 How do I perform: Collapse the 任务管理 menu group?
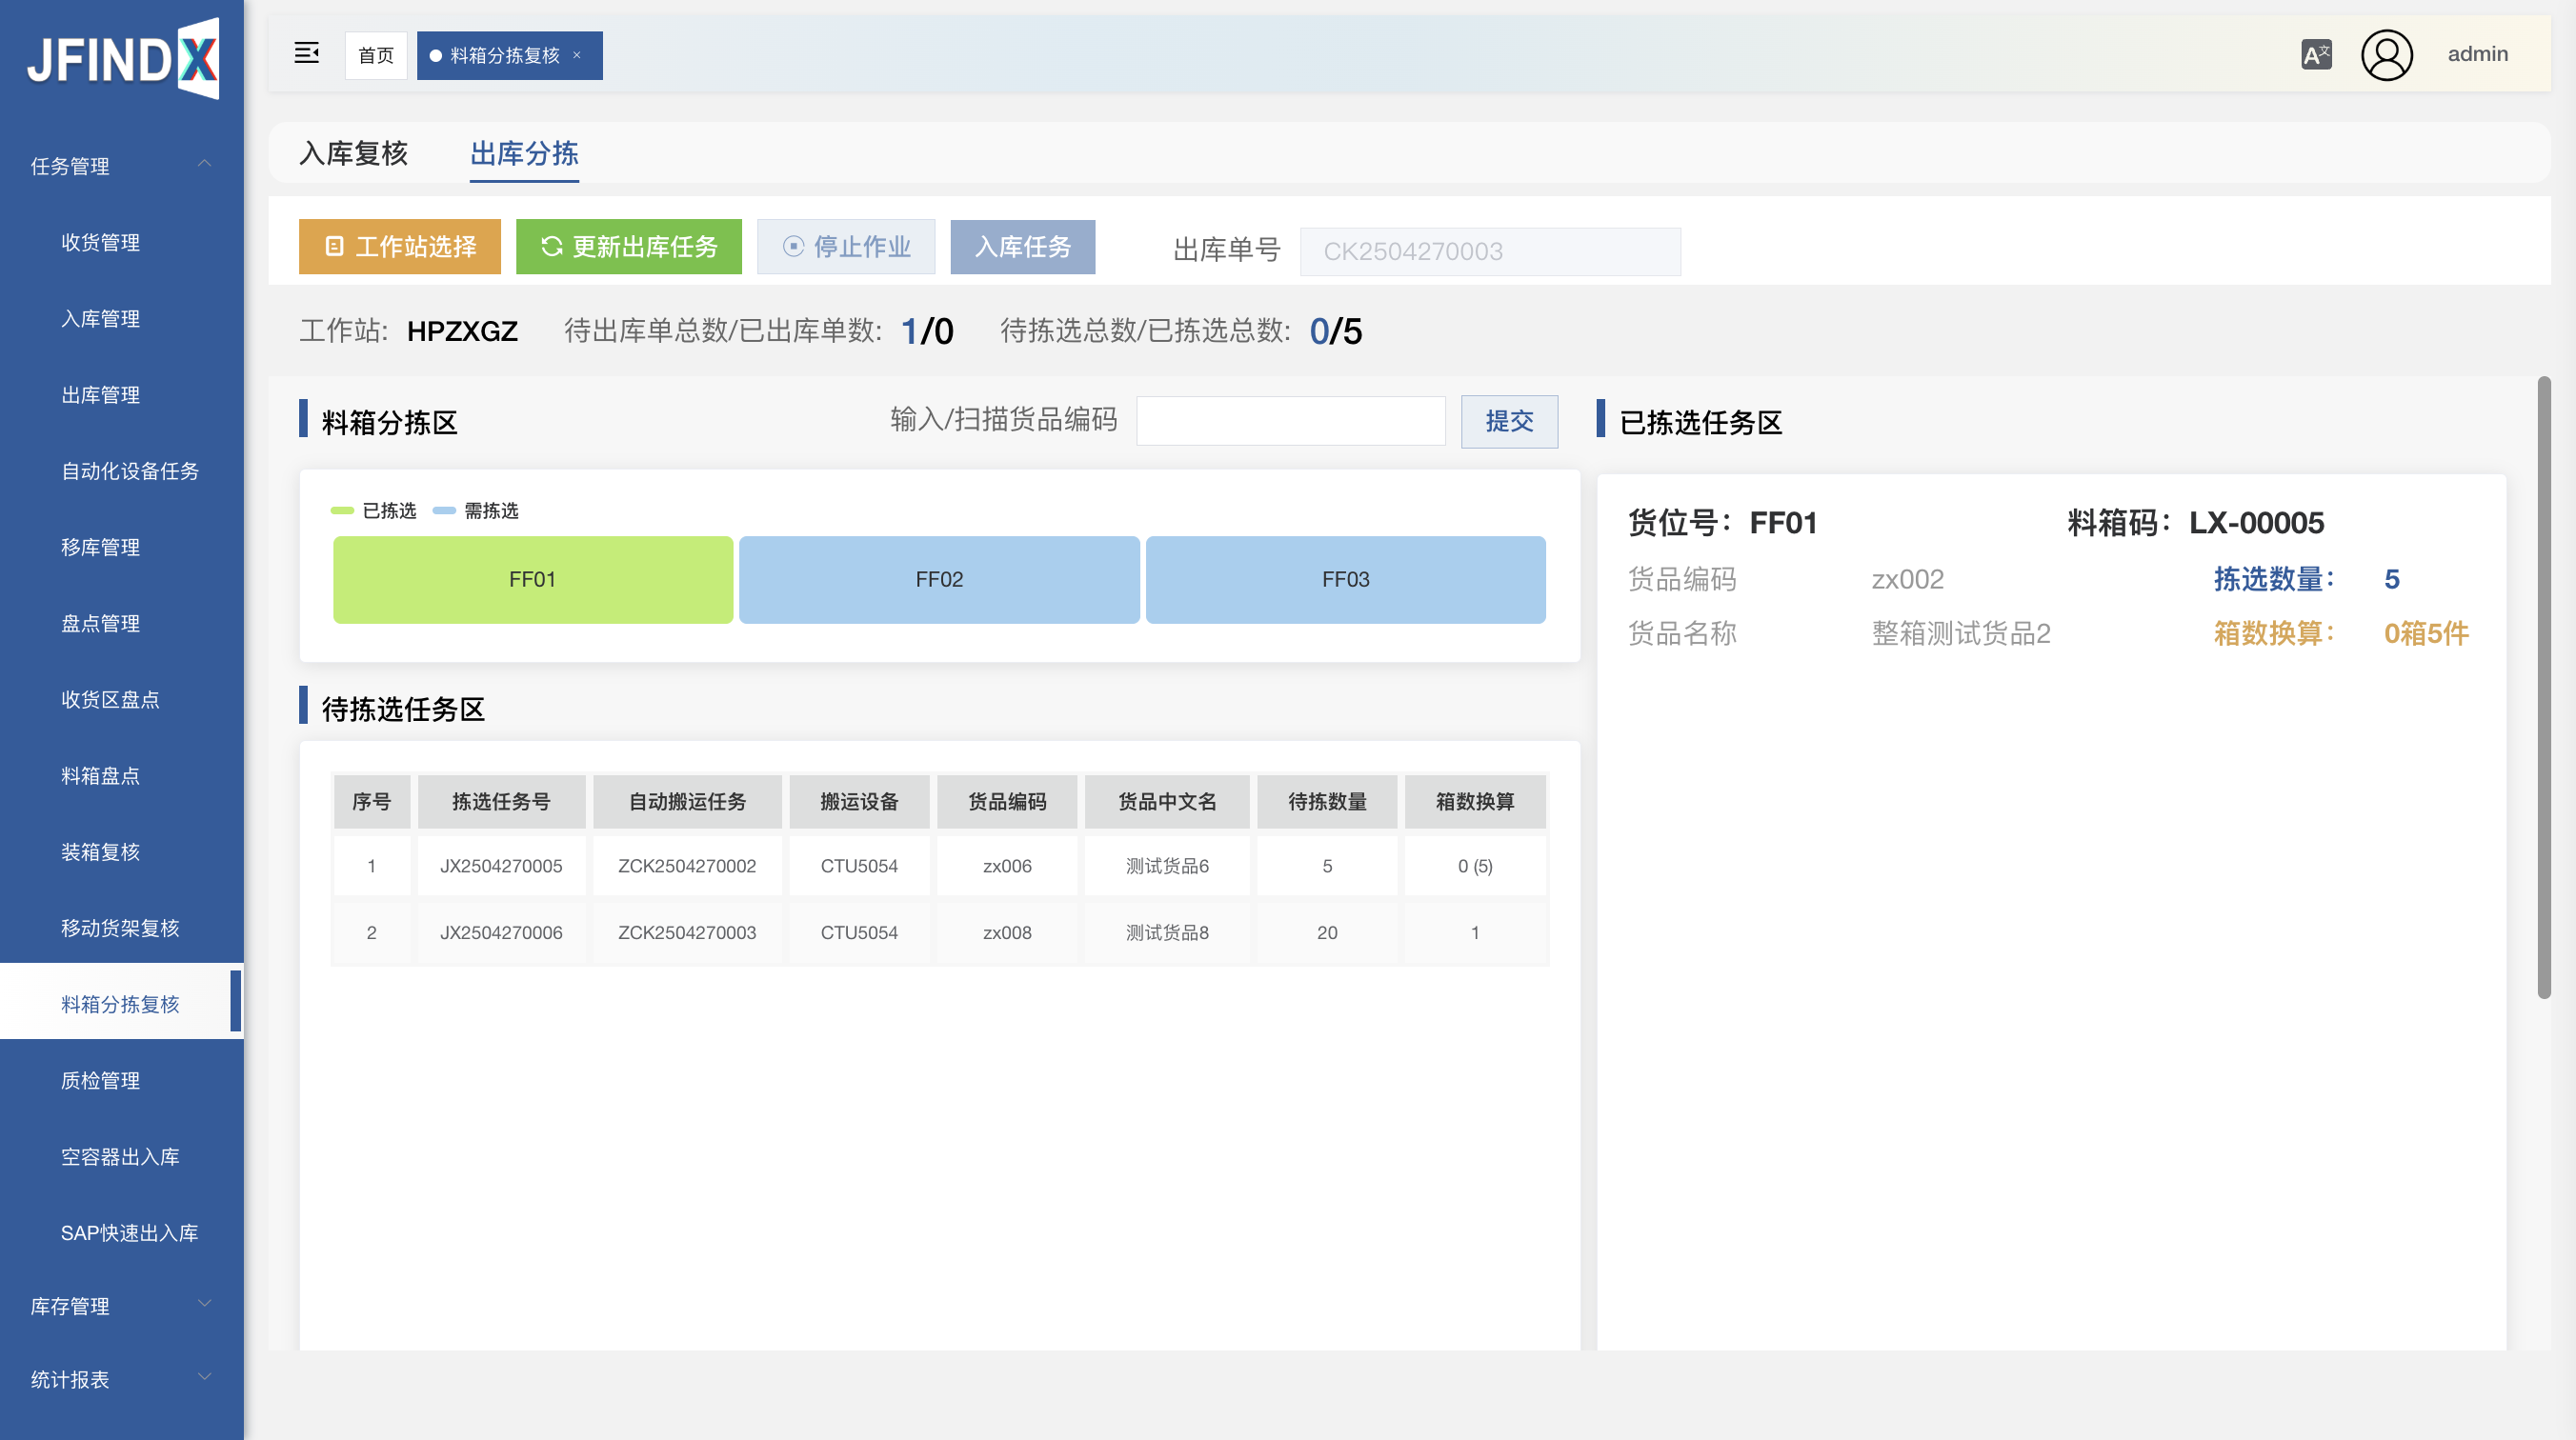pyautogui.click(x=121, y=166)
